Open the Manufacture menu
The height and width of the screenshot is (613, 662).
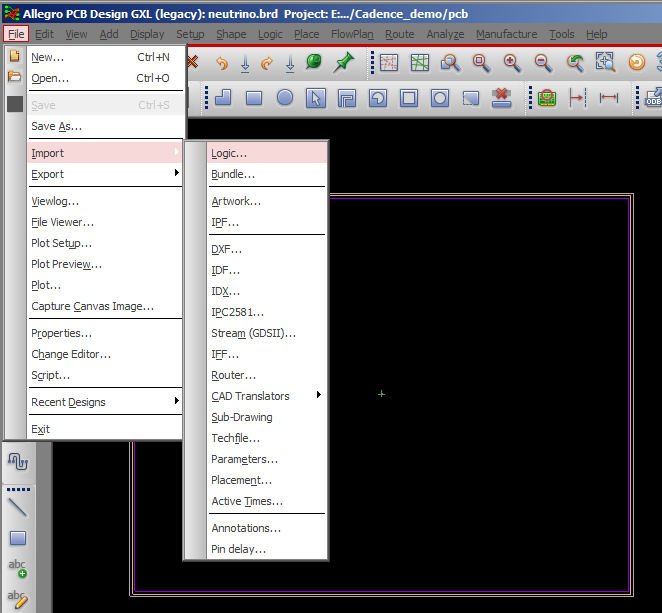pos(507,34)
